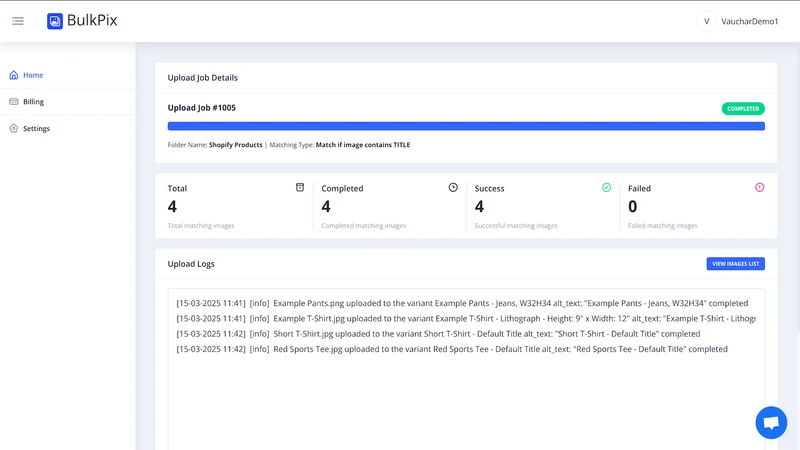Viewport: 800px width, 450px height.
Task: Click View Images List button
Action: (735, 264)
